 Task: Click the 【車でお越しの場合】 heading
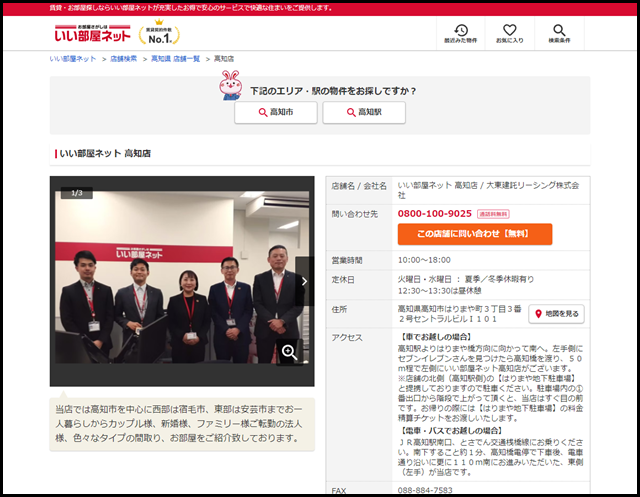tap(436, 337)
